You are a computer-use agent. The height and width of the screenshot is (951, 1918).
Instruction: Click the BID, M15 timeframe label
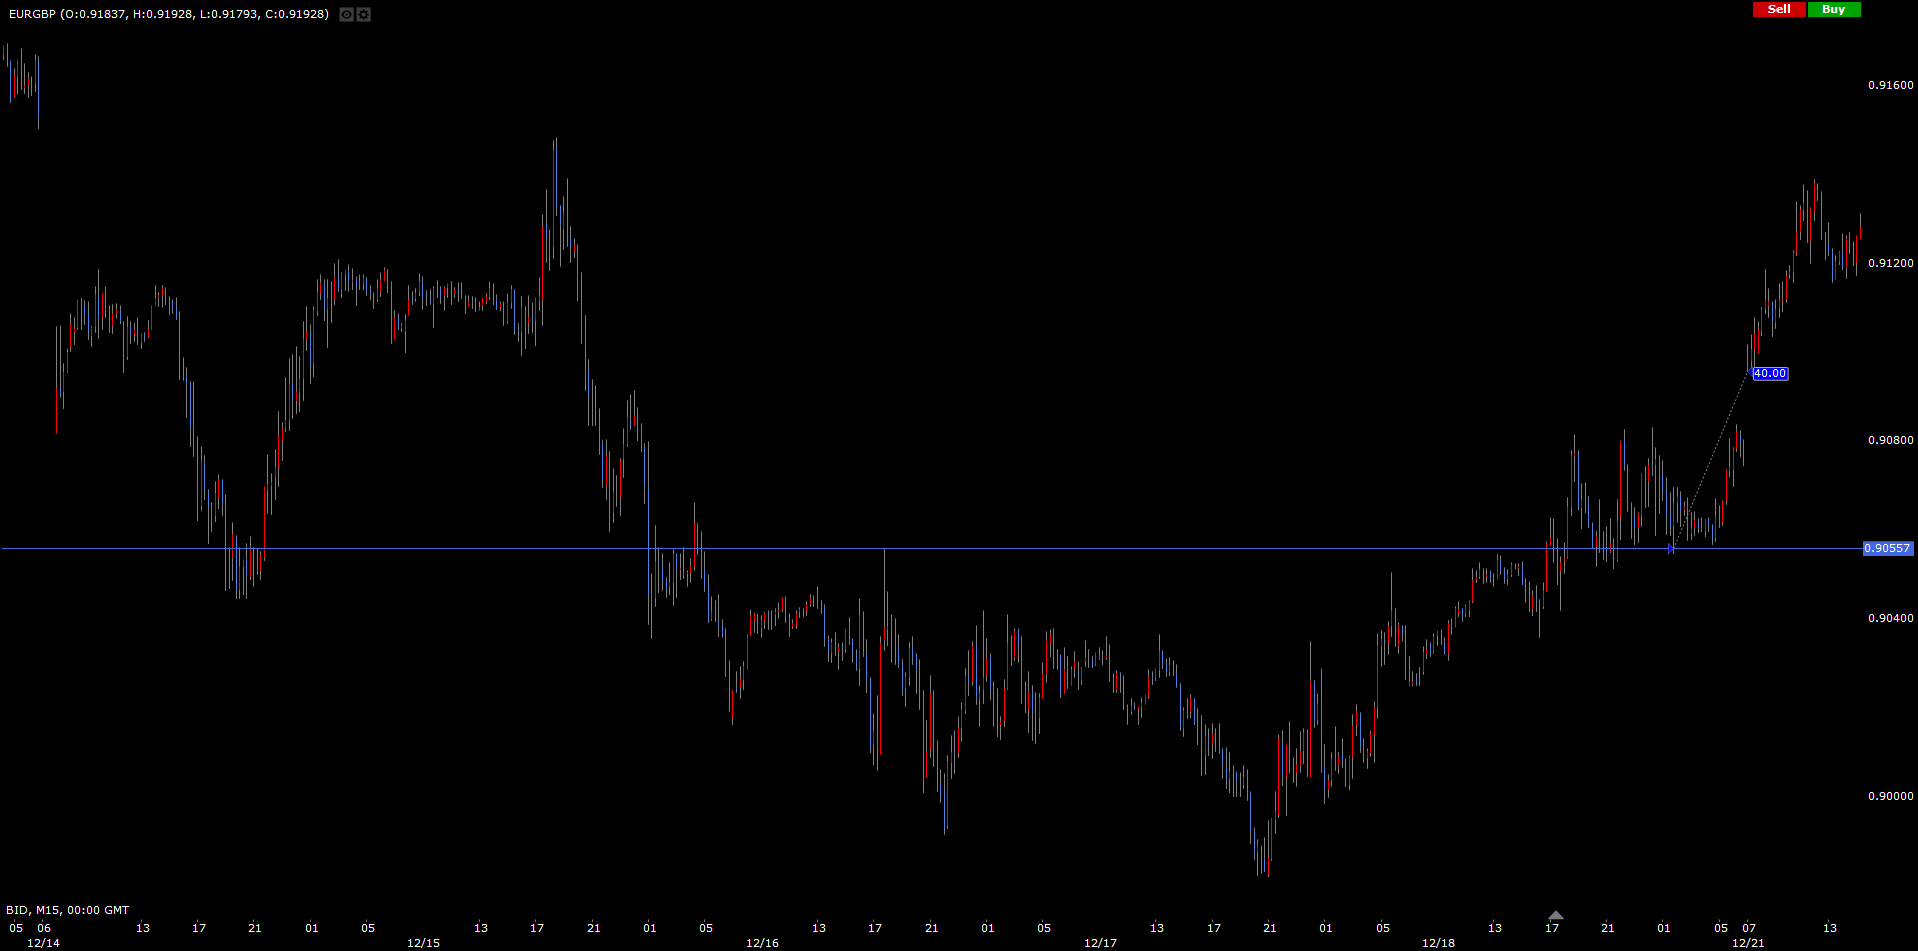(x=67, y=910)
